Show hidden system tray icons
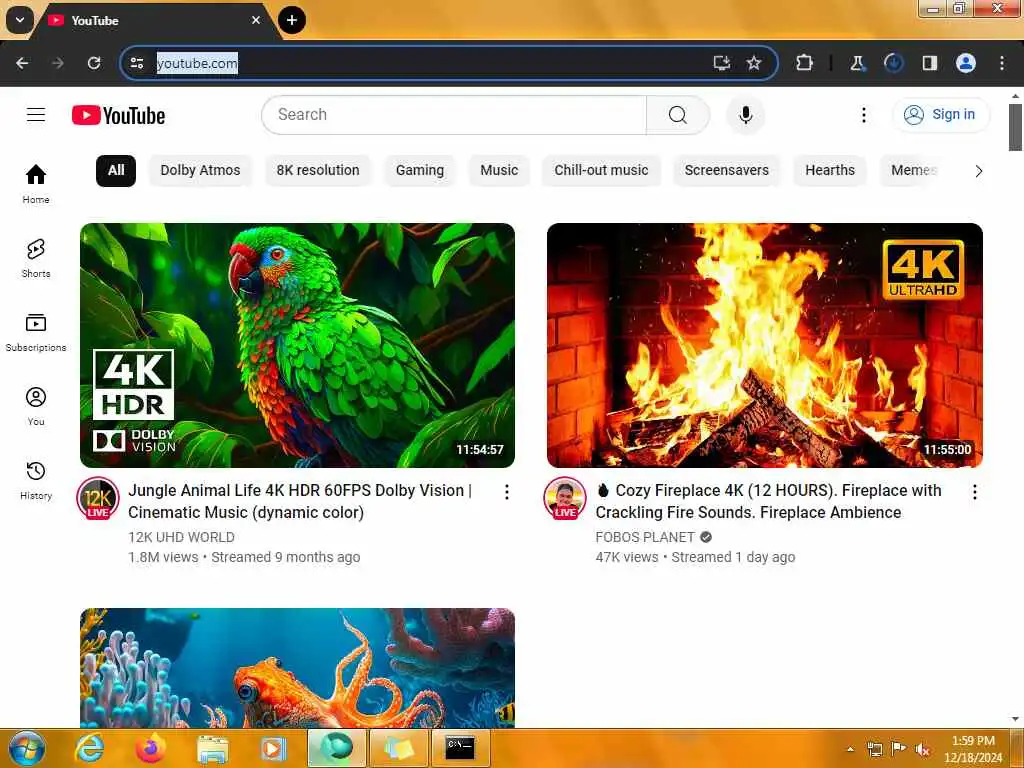This screenshot has width=1024, height=768. coord(850,749)
